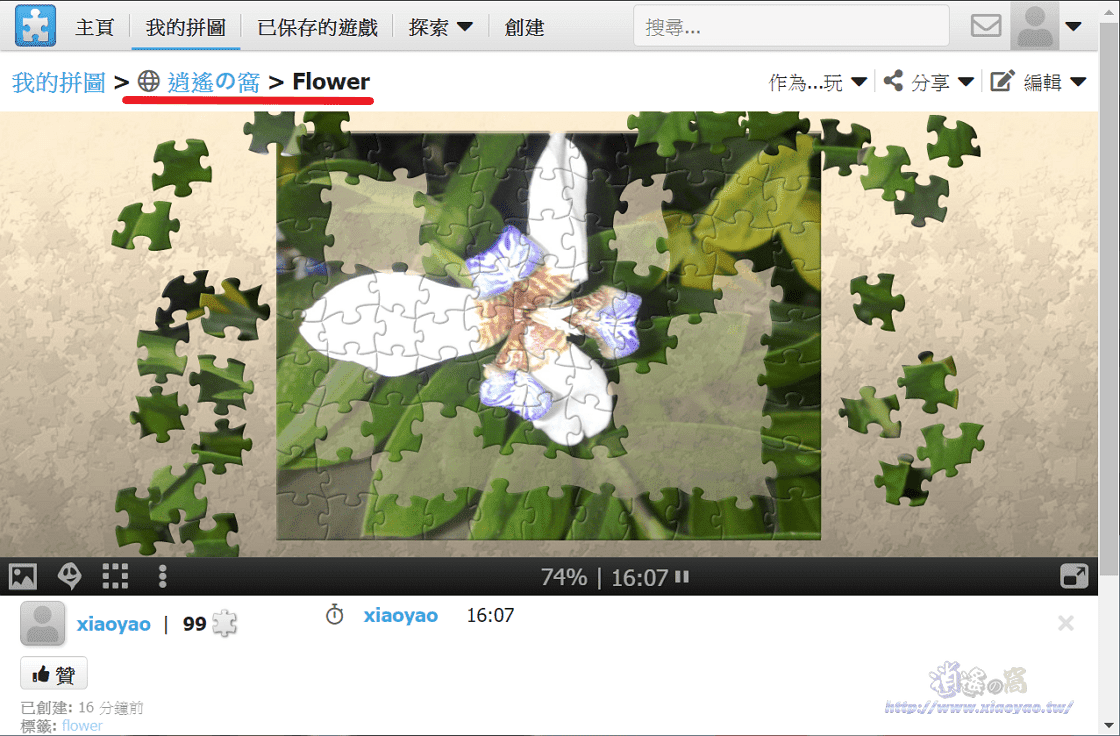
Task: Expand the 探索 dropdown menu
Action: pos(440,27)
